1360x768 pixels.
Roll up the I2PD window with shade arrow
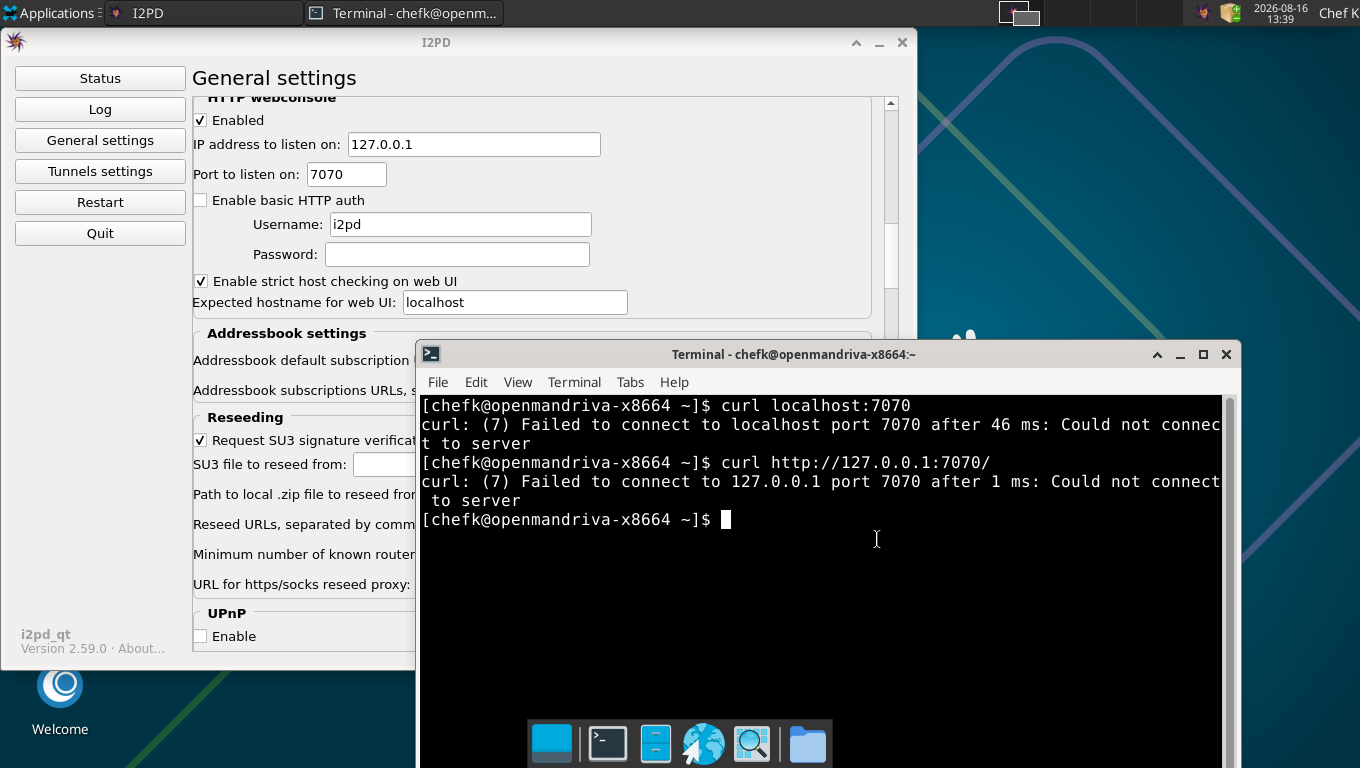coord(856,43)
